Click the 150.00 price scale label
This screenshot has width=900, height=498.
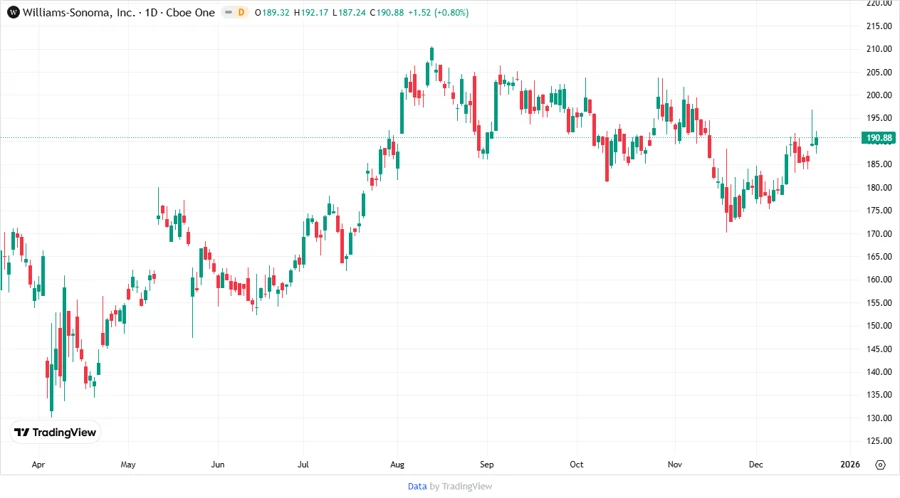point(879,326)
